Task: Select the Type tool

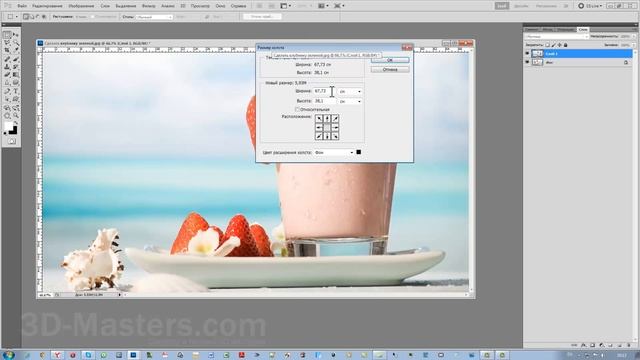Action: pyautogui.click(x=16, y=91)
